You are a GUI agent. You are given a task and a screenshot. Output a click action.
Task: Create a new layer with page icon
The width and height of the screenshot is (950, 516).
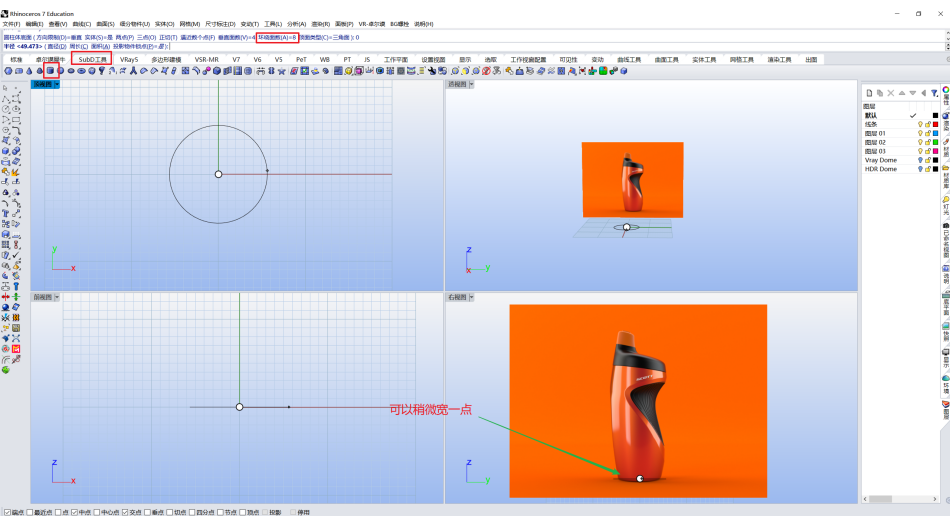(x=869, y=93)
